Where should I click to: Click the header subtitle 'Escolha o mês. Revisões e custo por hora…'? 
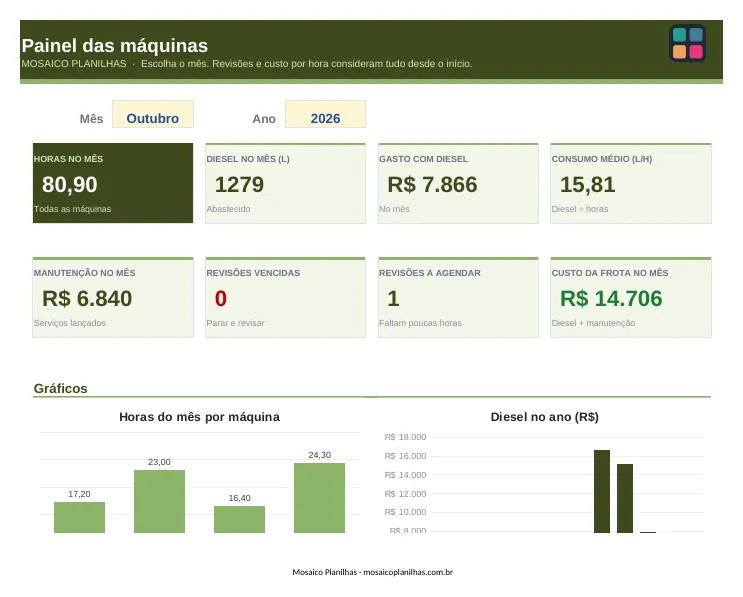[x=307, y=63]
